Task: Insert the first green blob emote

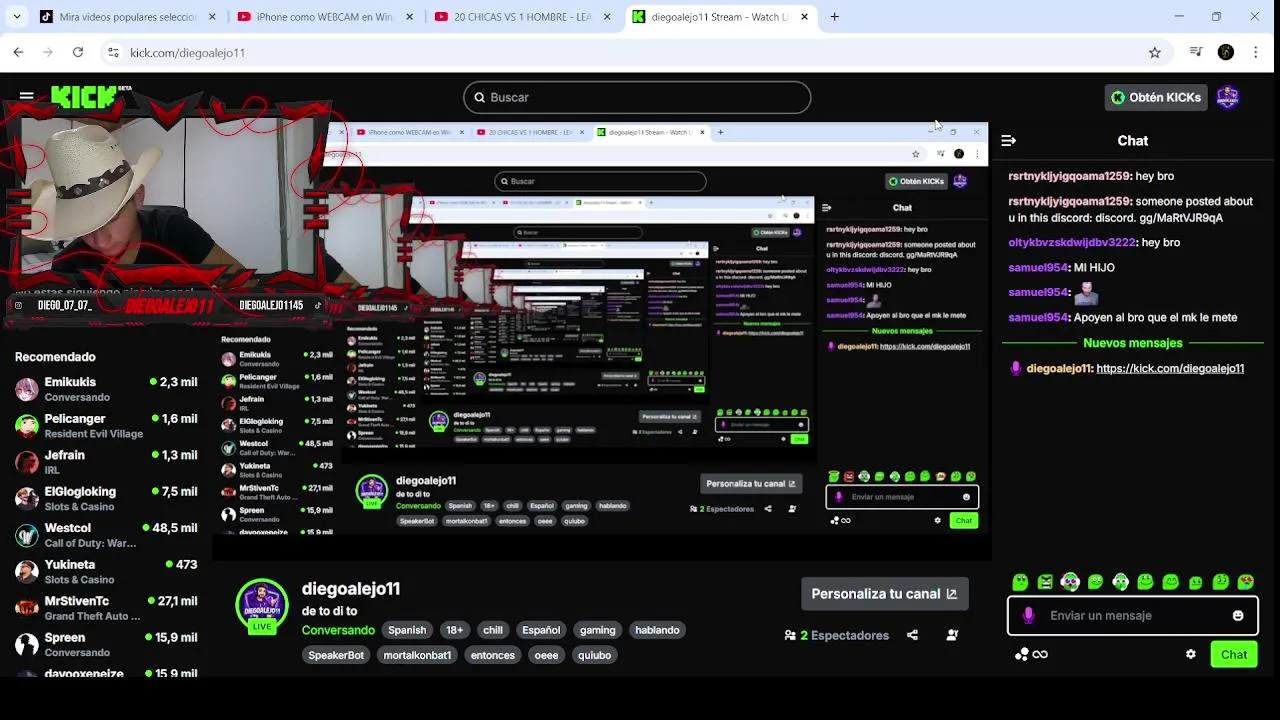Action: pos(1020,582)
